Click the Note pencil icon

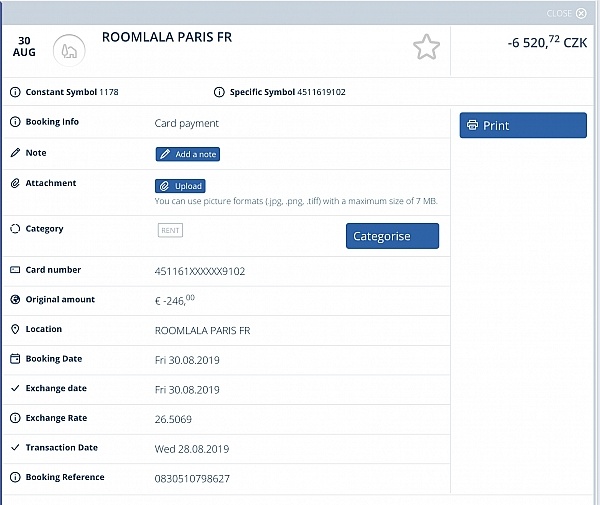coord(15,153)
